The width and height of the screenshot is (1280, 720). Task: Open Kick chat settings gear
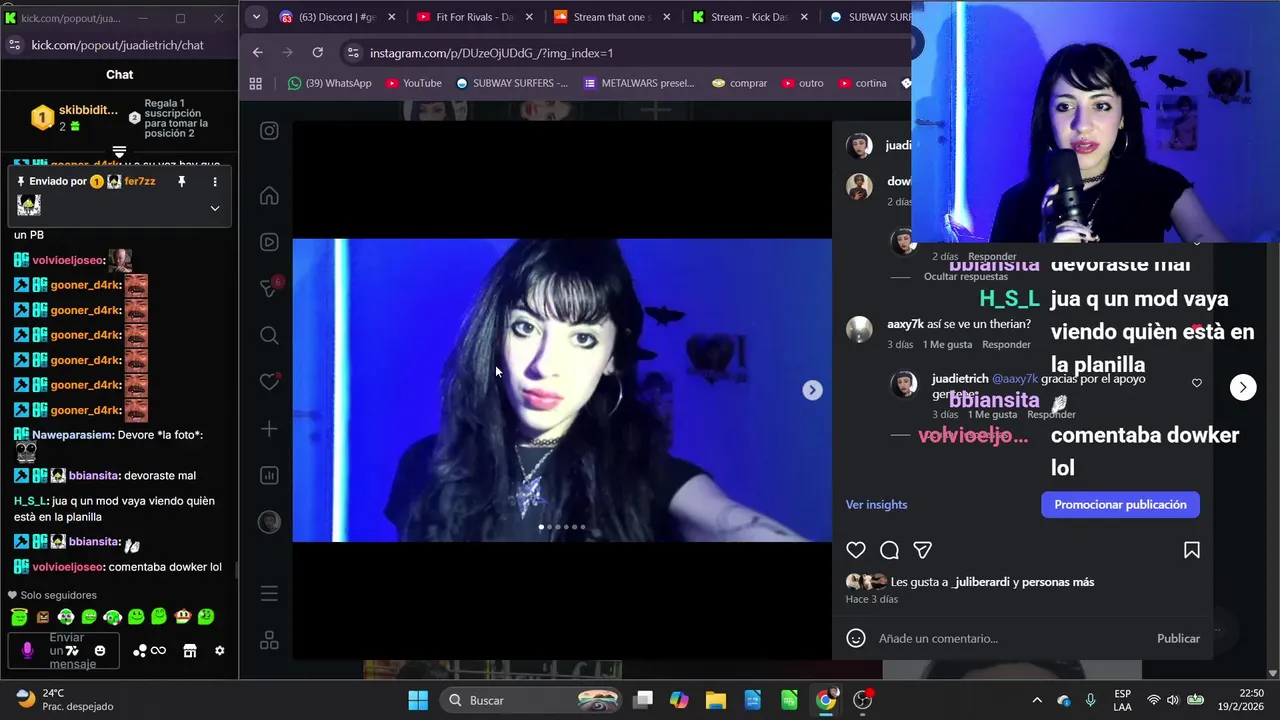[x=220, y=650]
